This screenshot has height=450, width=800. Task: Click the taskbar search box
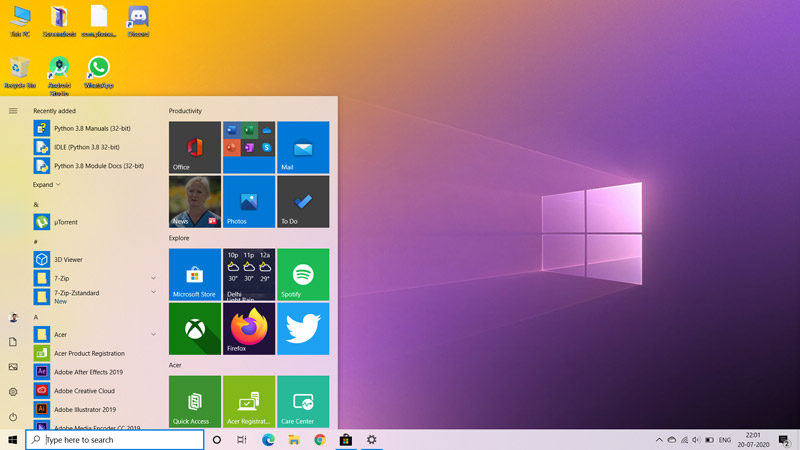tap(115, 440)
